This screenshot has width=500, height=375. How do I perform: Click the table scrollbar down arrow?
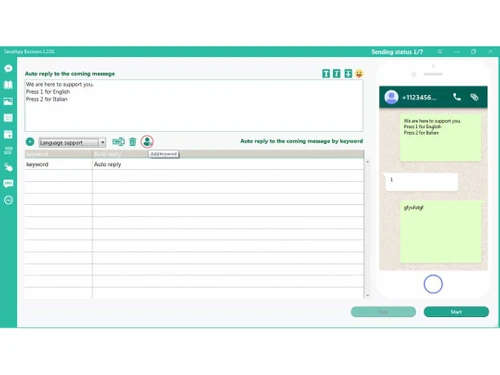point(367,295)
